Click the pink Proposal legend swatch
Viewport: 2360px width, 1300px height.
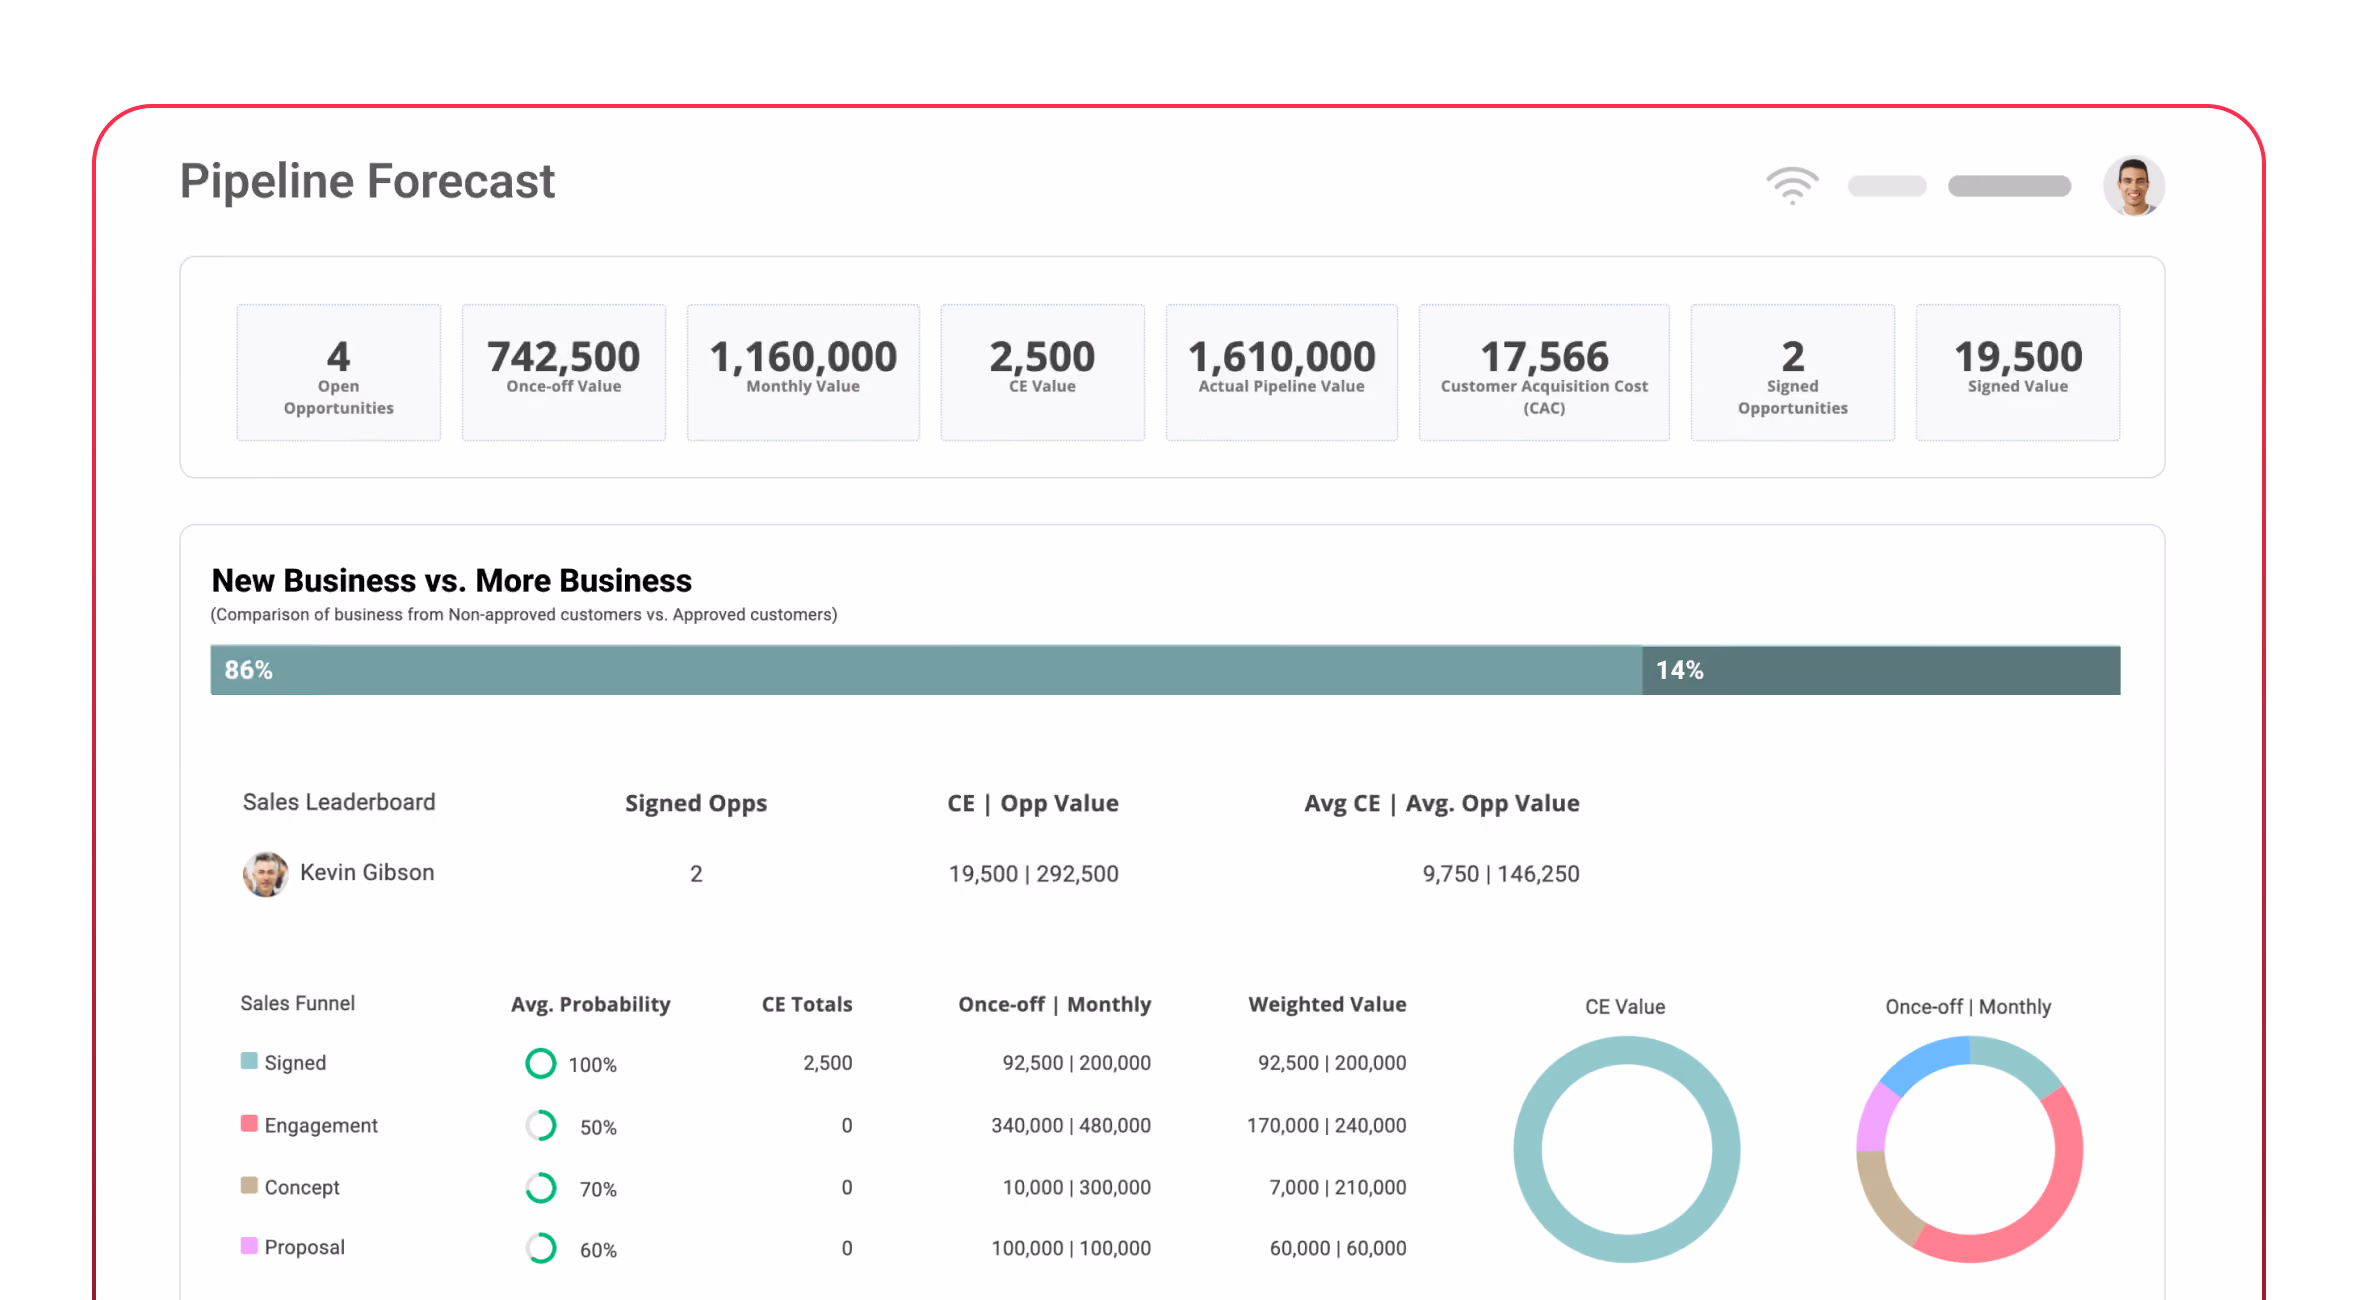249,1245
